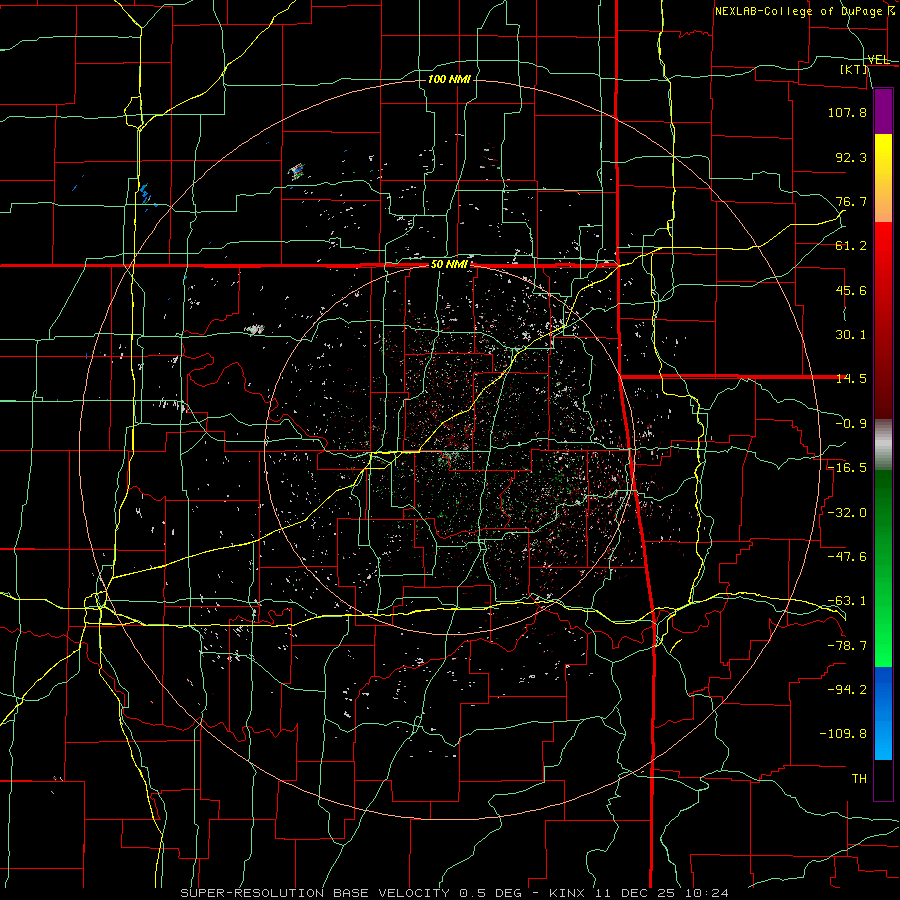The height and width of the screenshot is (900, 900).
Task: Click the 107.8 velocity scale value
Action: click(847, 112)
